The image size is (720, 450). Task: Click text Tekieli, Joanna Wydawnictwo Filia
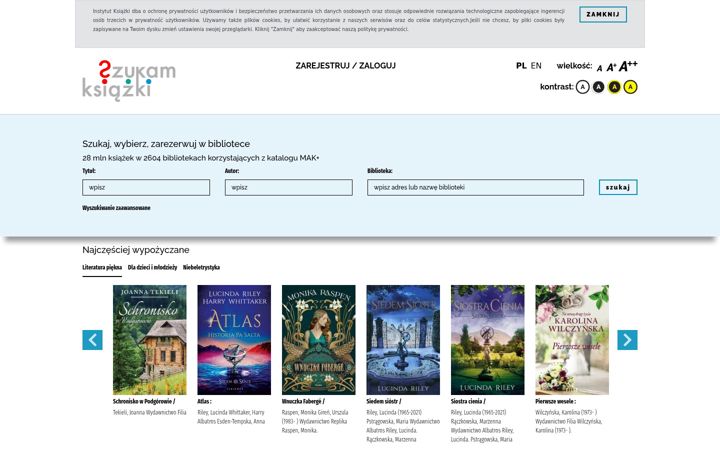tap(150, 412)
